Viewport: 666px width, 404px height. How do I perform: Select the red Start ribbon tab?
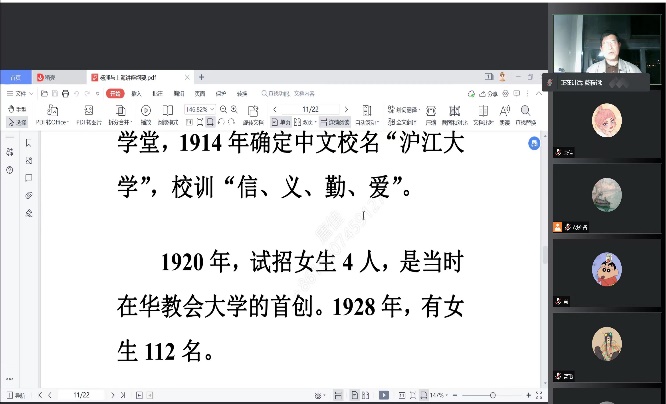tap(115, 93)
